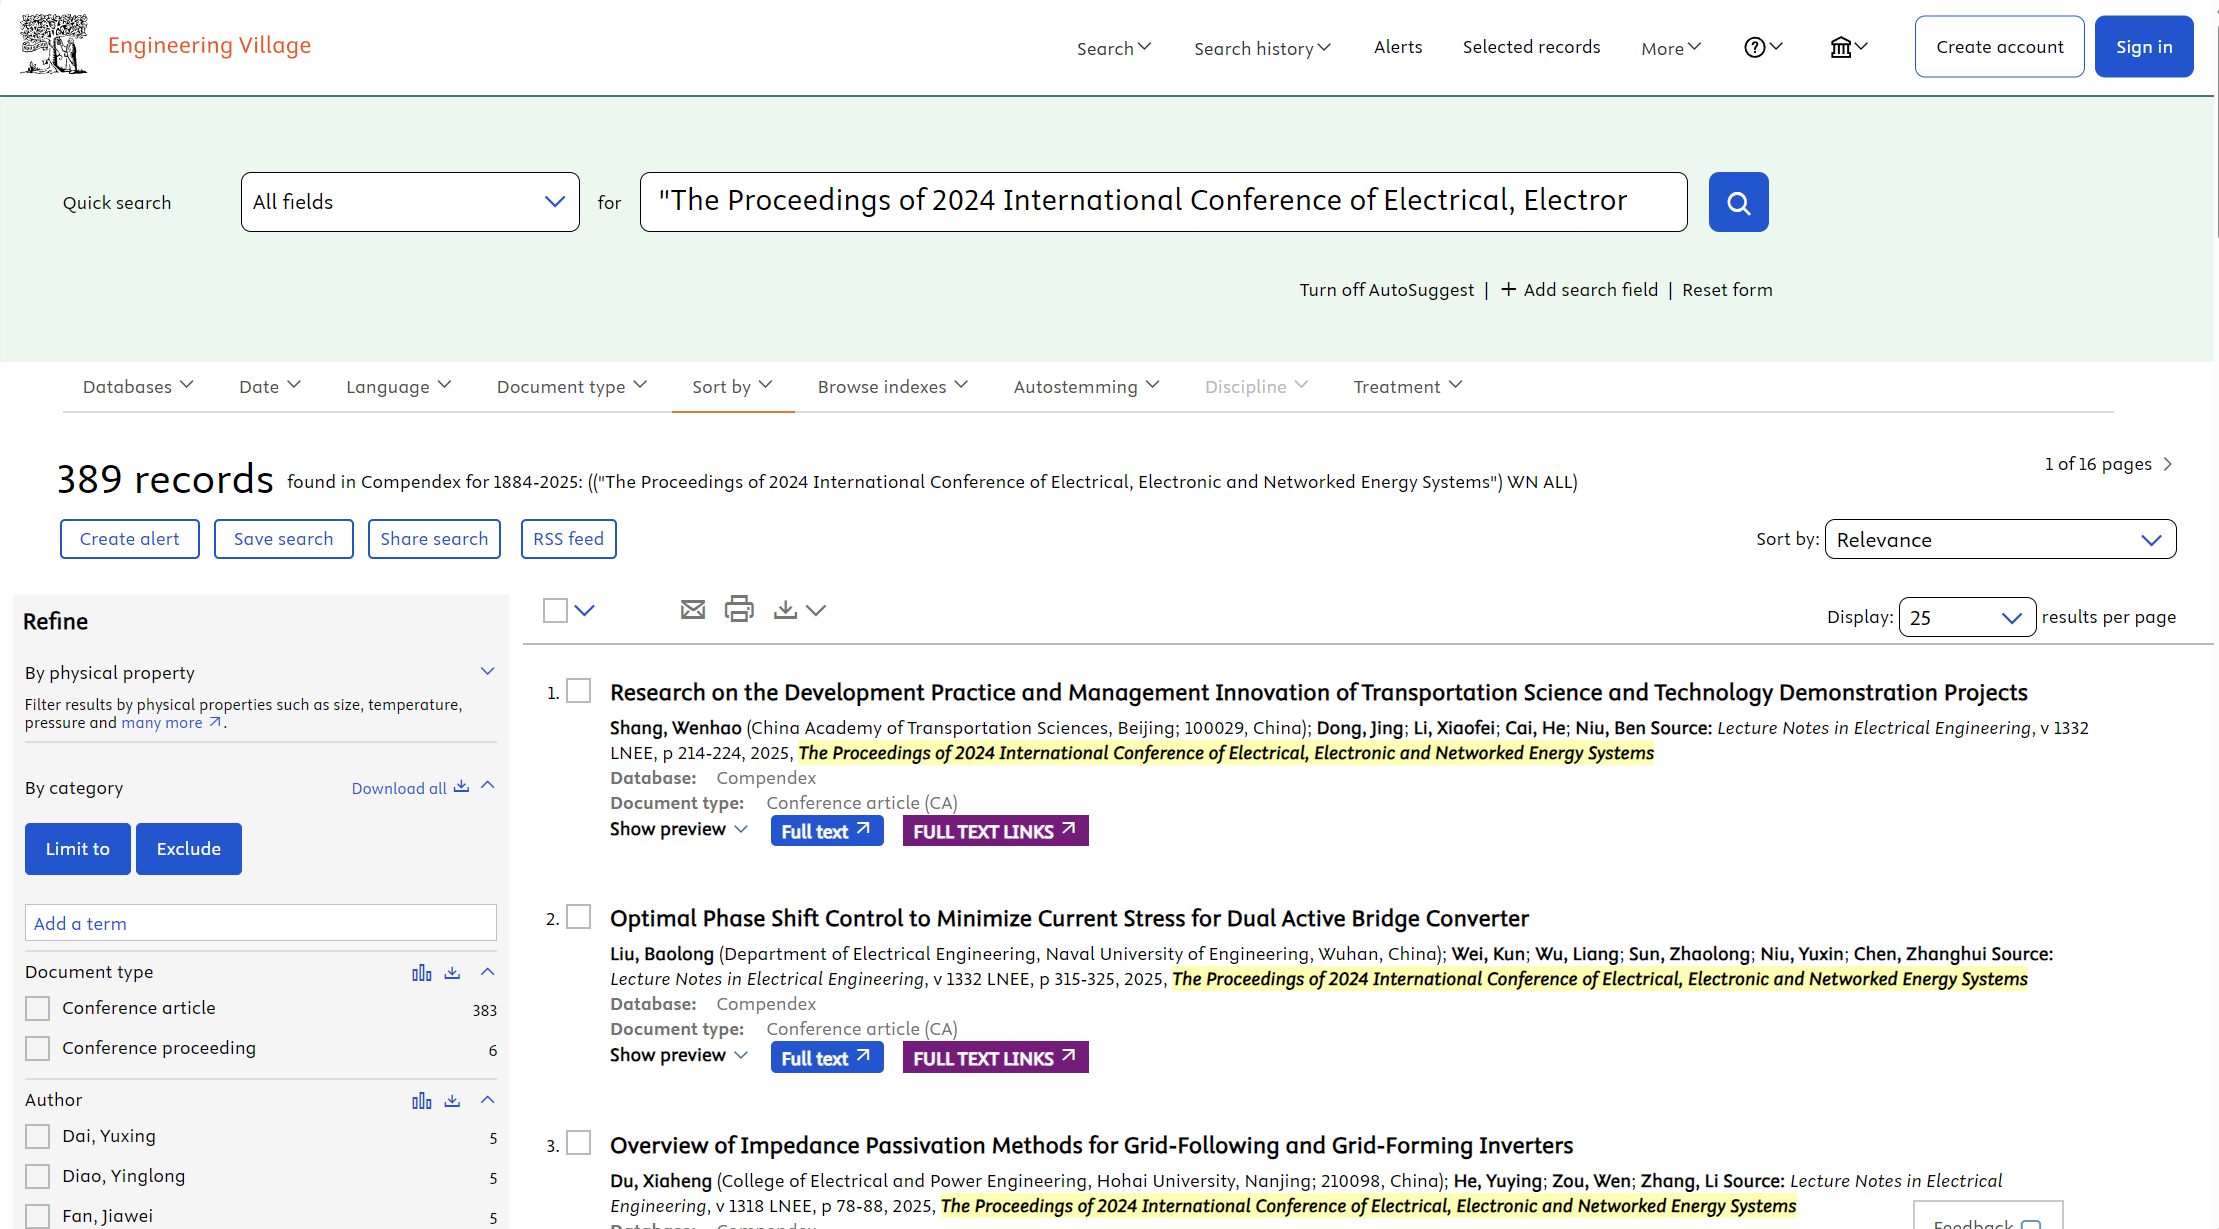Screen dimensions: 2219x1229
Task: Click the Engineering Village tree logo
Action: click(x=54, y=45)
